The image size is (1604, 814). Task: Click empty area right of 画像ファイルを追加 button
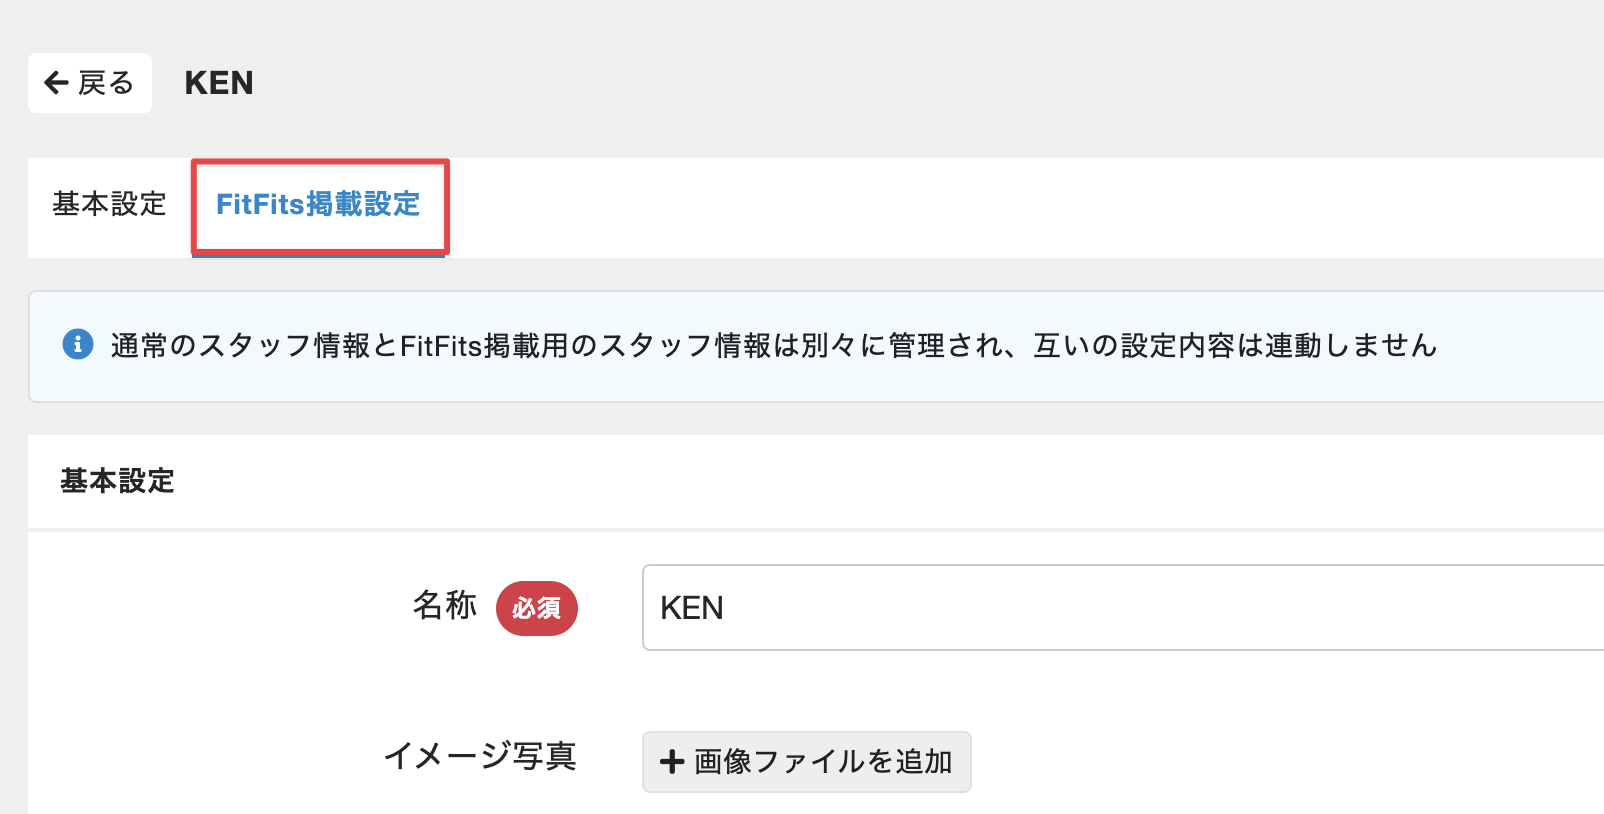[1250, 762]
